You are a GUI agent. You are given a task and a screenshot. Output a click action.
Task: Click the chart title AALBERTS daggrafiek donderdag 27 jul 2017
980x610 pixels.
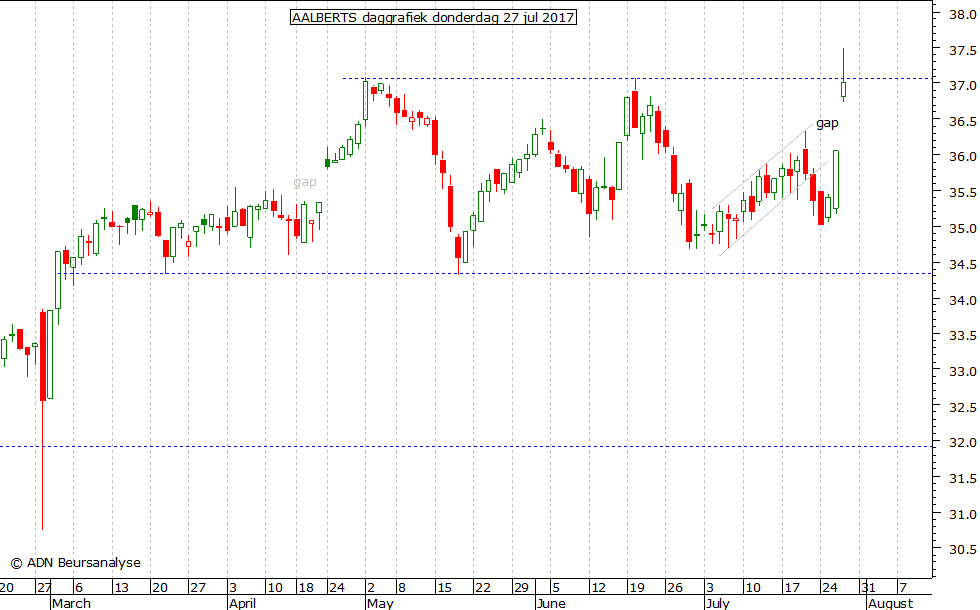pyautogui.click(x=433, y=18)
